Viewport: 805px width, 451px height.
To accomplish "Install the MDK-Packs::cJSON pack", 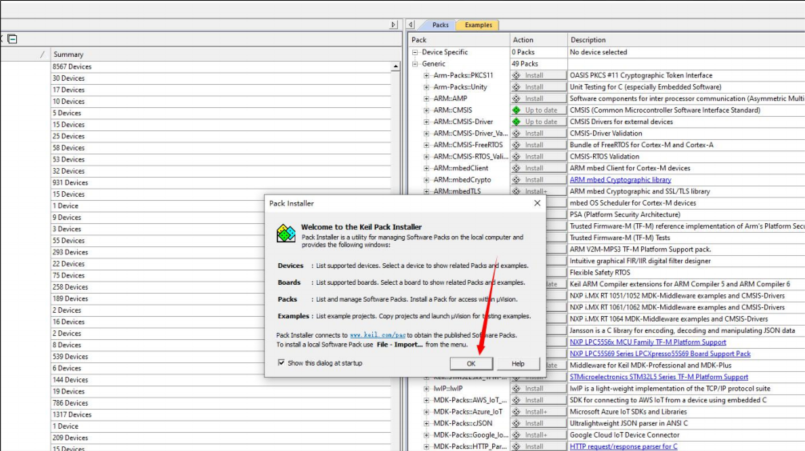I will (539, 423).
